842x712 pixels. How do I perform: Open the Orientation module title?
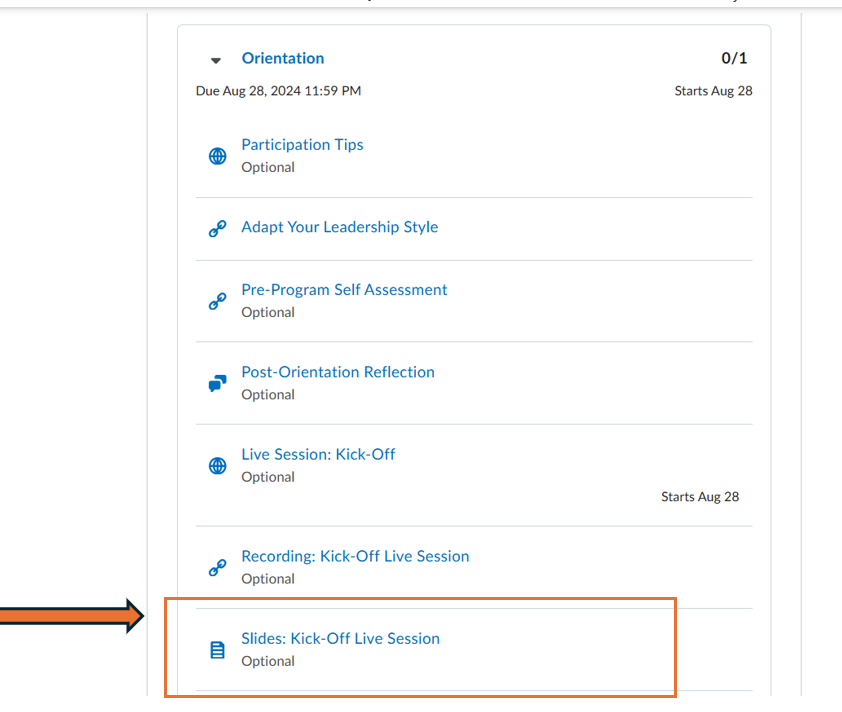283,58
